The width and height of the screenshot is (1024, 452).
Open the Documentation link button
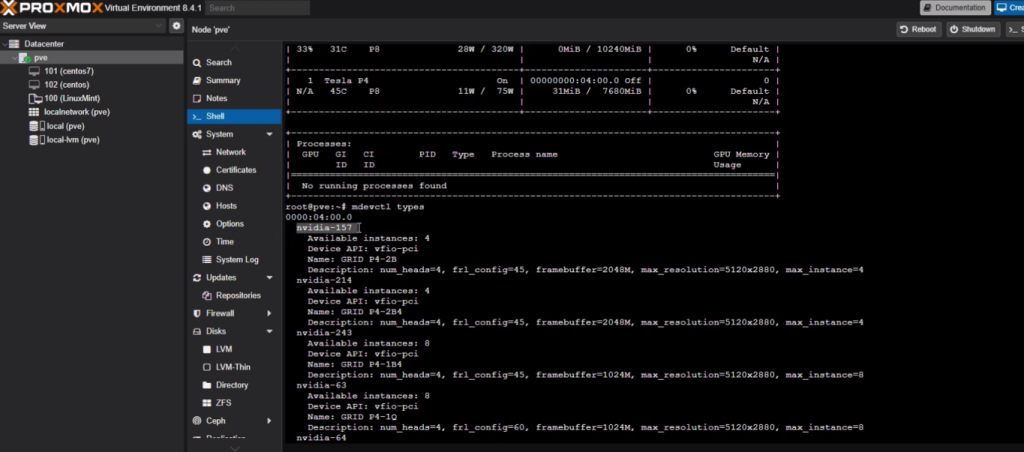954,8
